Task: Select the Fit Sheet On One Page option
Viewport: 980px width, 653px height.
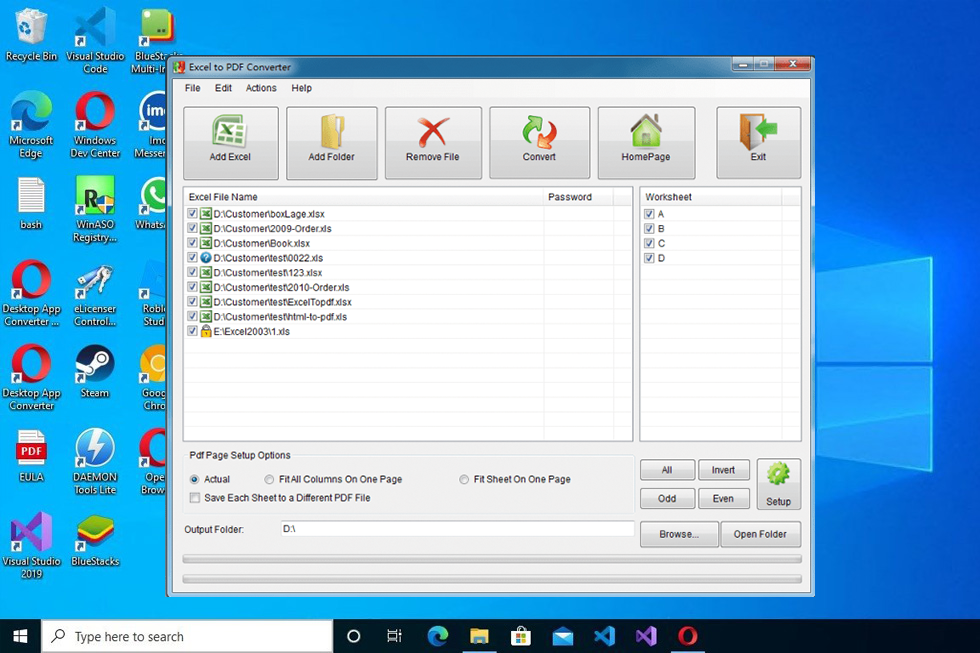Action: [x=463, y=479]
